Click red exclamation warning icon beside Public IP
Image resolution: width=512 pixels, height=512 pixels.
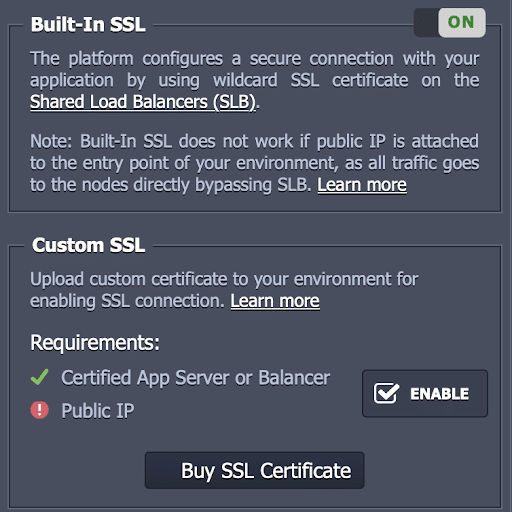point(40,410)
